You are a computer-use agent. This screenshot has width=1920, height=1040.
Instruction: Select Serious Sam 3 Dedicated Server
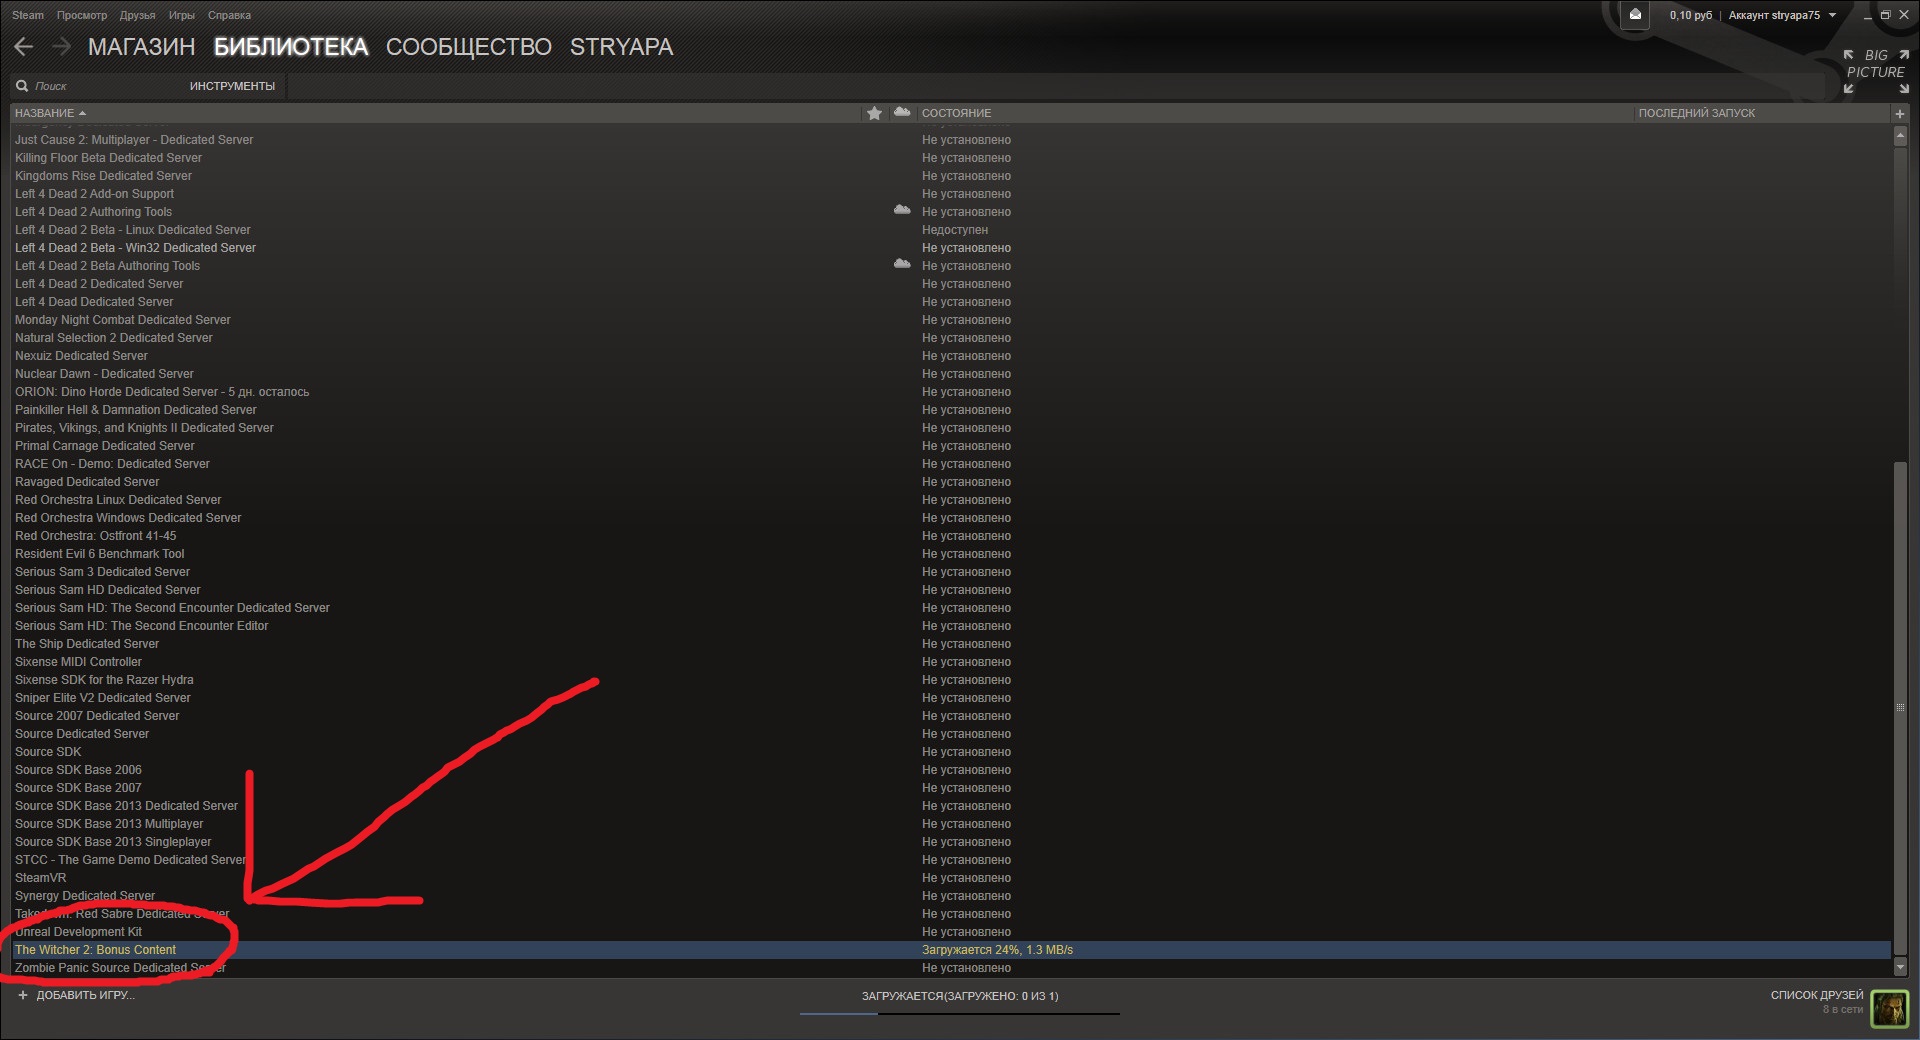click(x=102, y=572)
